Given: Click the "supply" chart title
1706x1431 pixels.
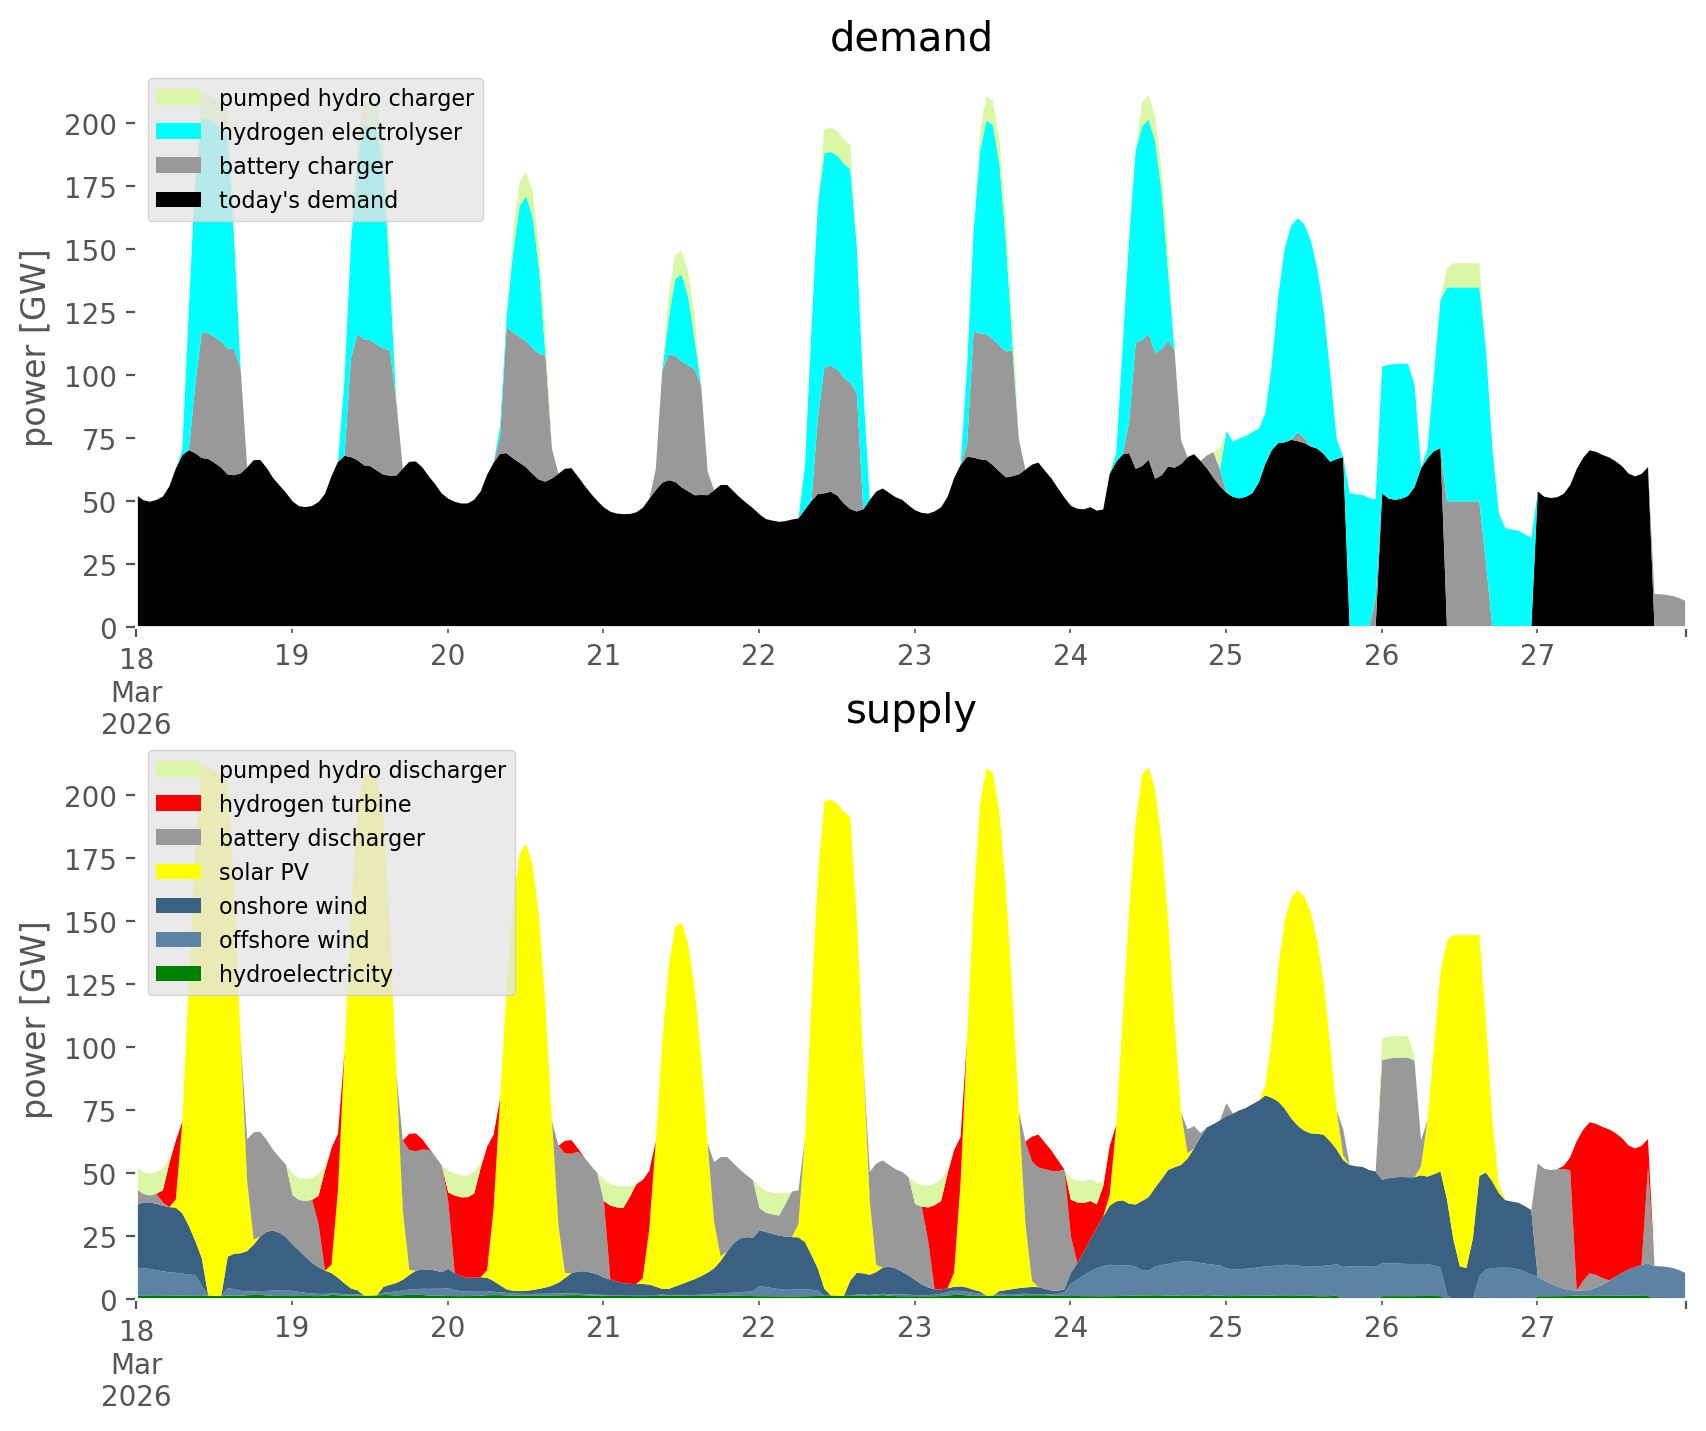Looking at the screenshot, I should (910, 710).
